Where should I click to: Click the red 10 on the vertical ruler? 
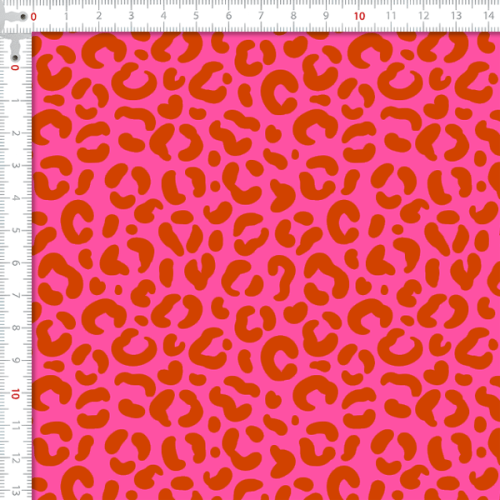(x=15, y=394)
